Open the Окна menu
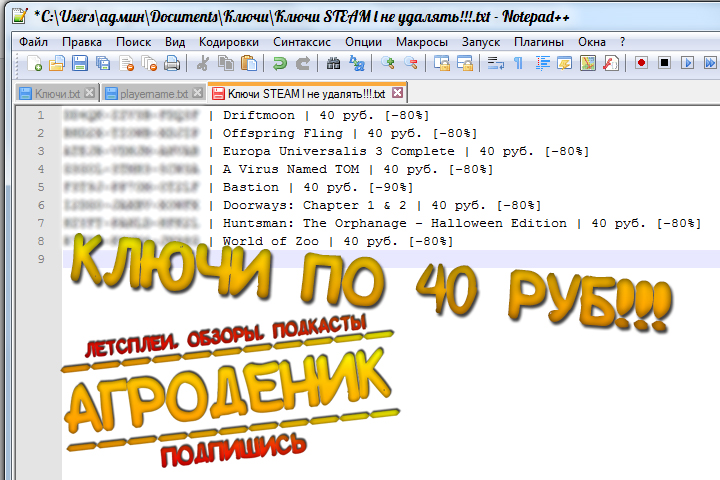Image resolution: width=720 pixels, height=480 pixels. click(591, 42)
